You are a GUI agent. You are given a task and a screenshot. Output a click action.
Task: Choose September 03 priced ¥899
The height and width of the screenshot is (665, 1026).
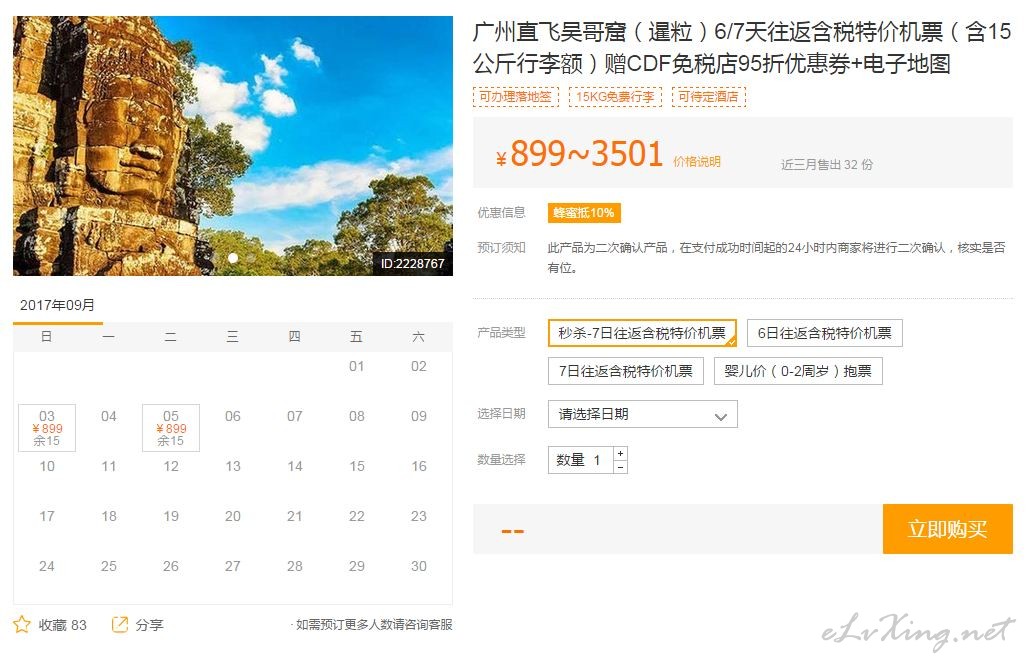pos(47,428)
